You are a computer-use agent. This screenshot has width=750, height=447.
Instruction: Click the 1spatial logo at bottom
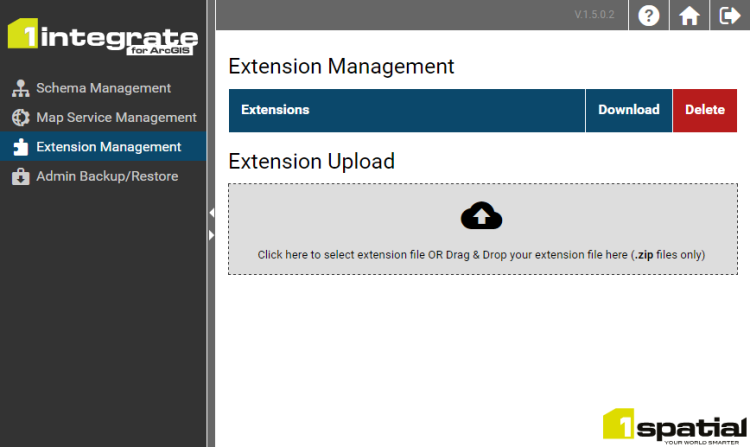coord(673,427)
